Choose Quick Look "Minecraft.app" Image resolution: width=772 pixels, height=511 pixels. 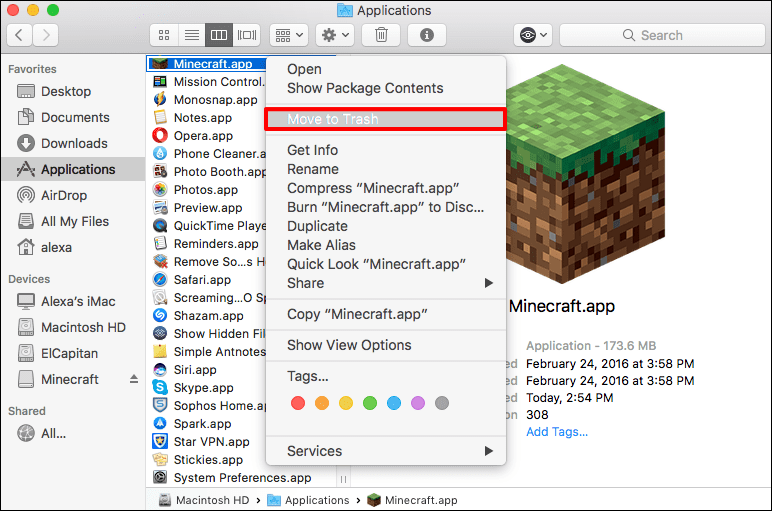coord(386,264)
